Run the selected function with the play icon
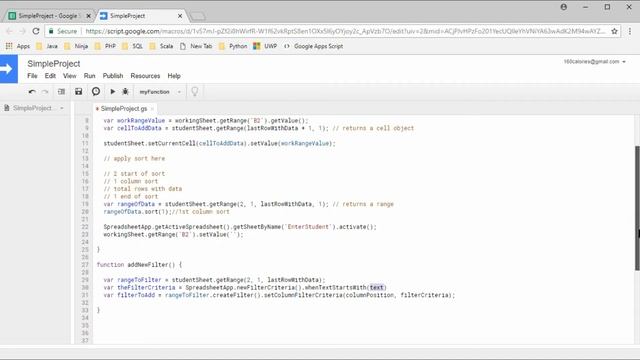The height and width of the screenshot is (360, 640). click(113, 92)
